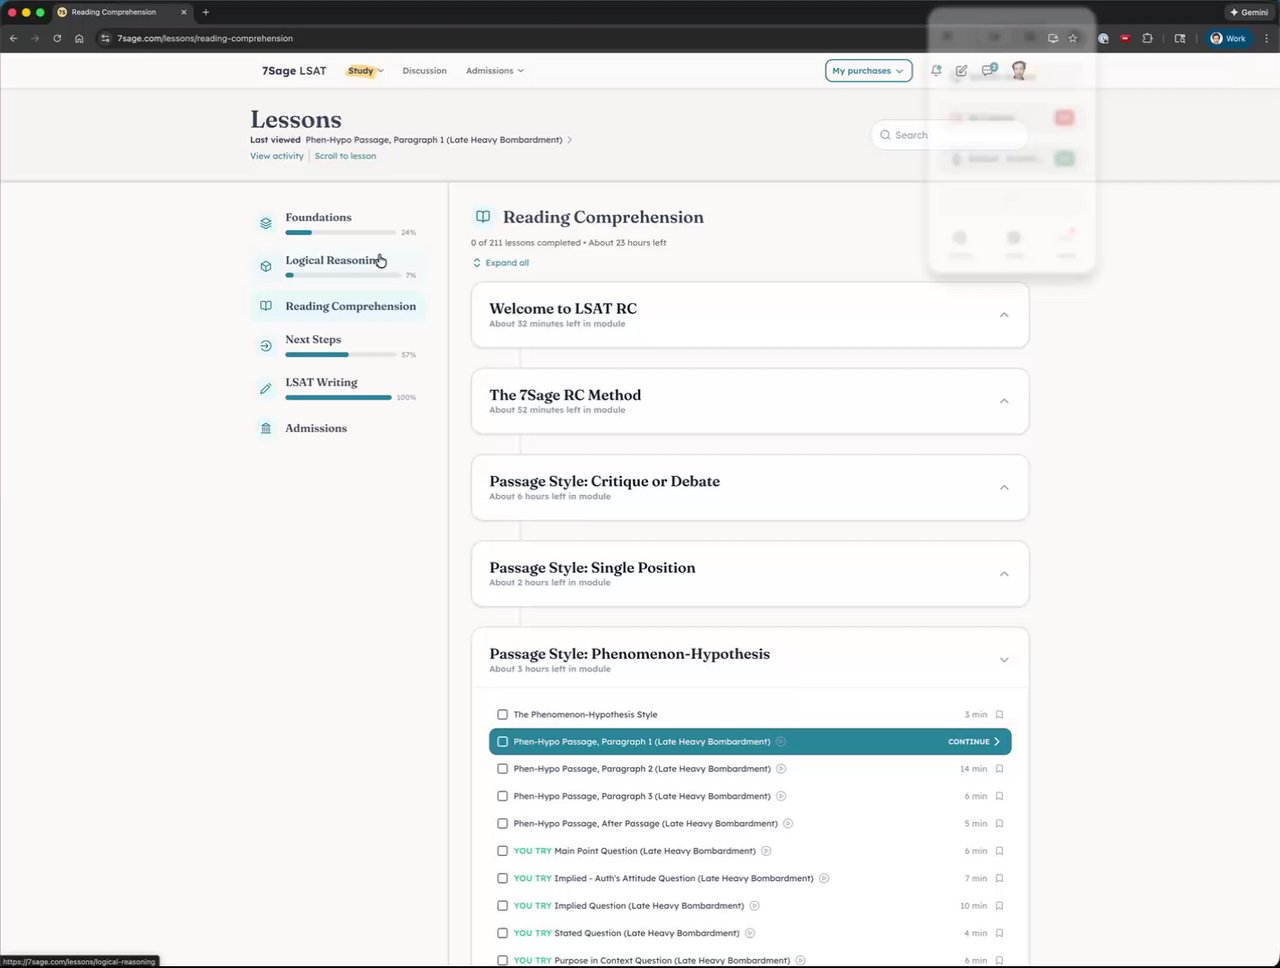The width and height of the screenshot is (1280, 968).
Task: Reload the page with browser refresh icon
Action: [x=57, y=38]
